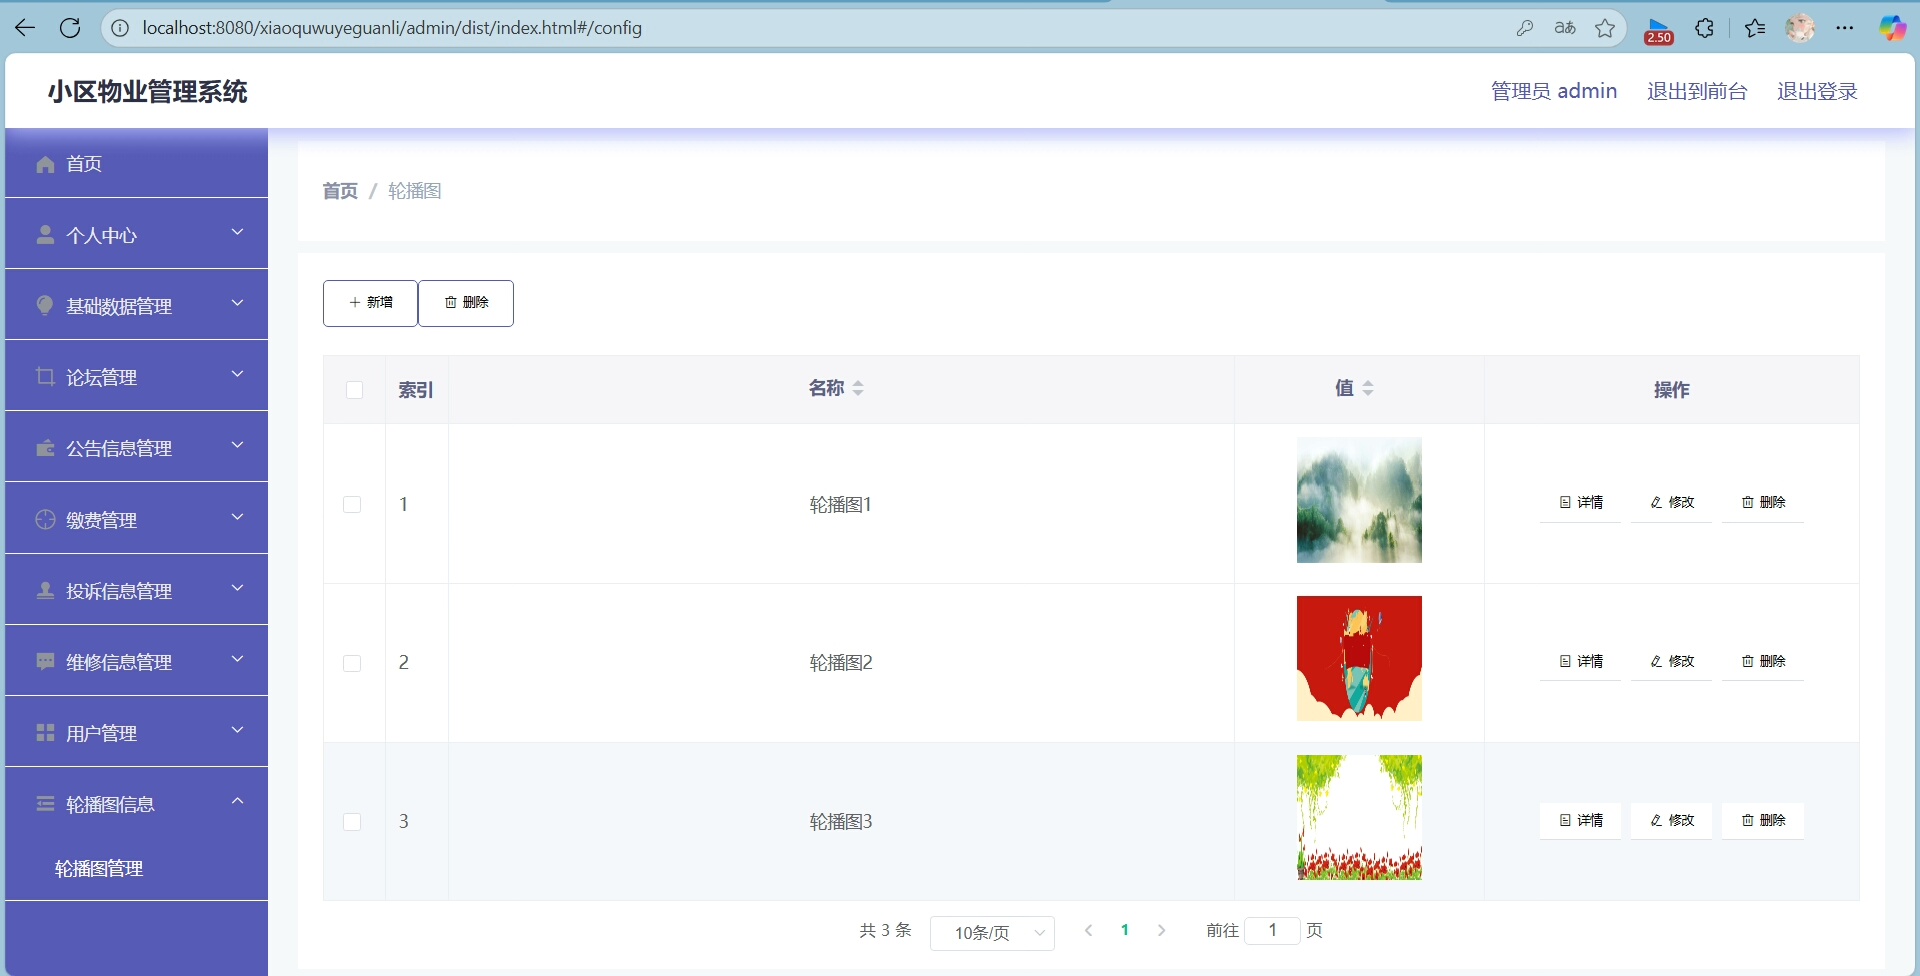1920x976 pixels.
Task: Click the list icon beside 轮播图信息
Action: point(45,804)
